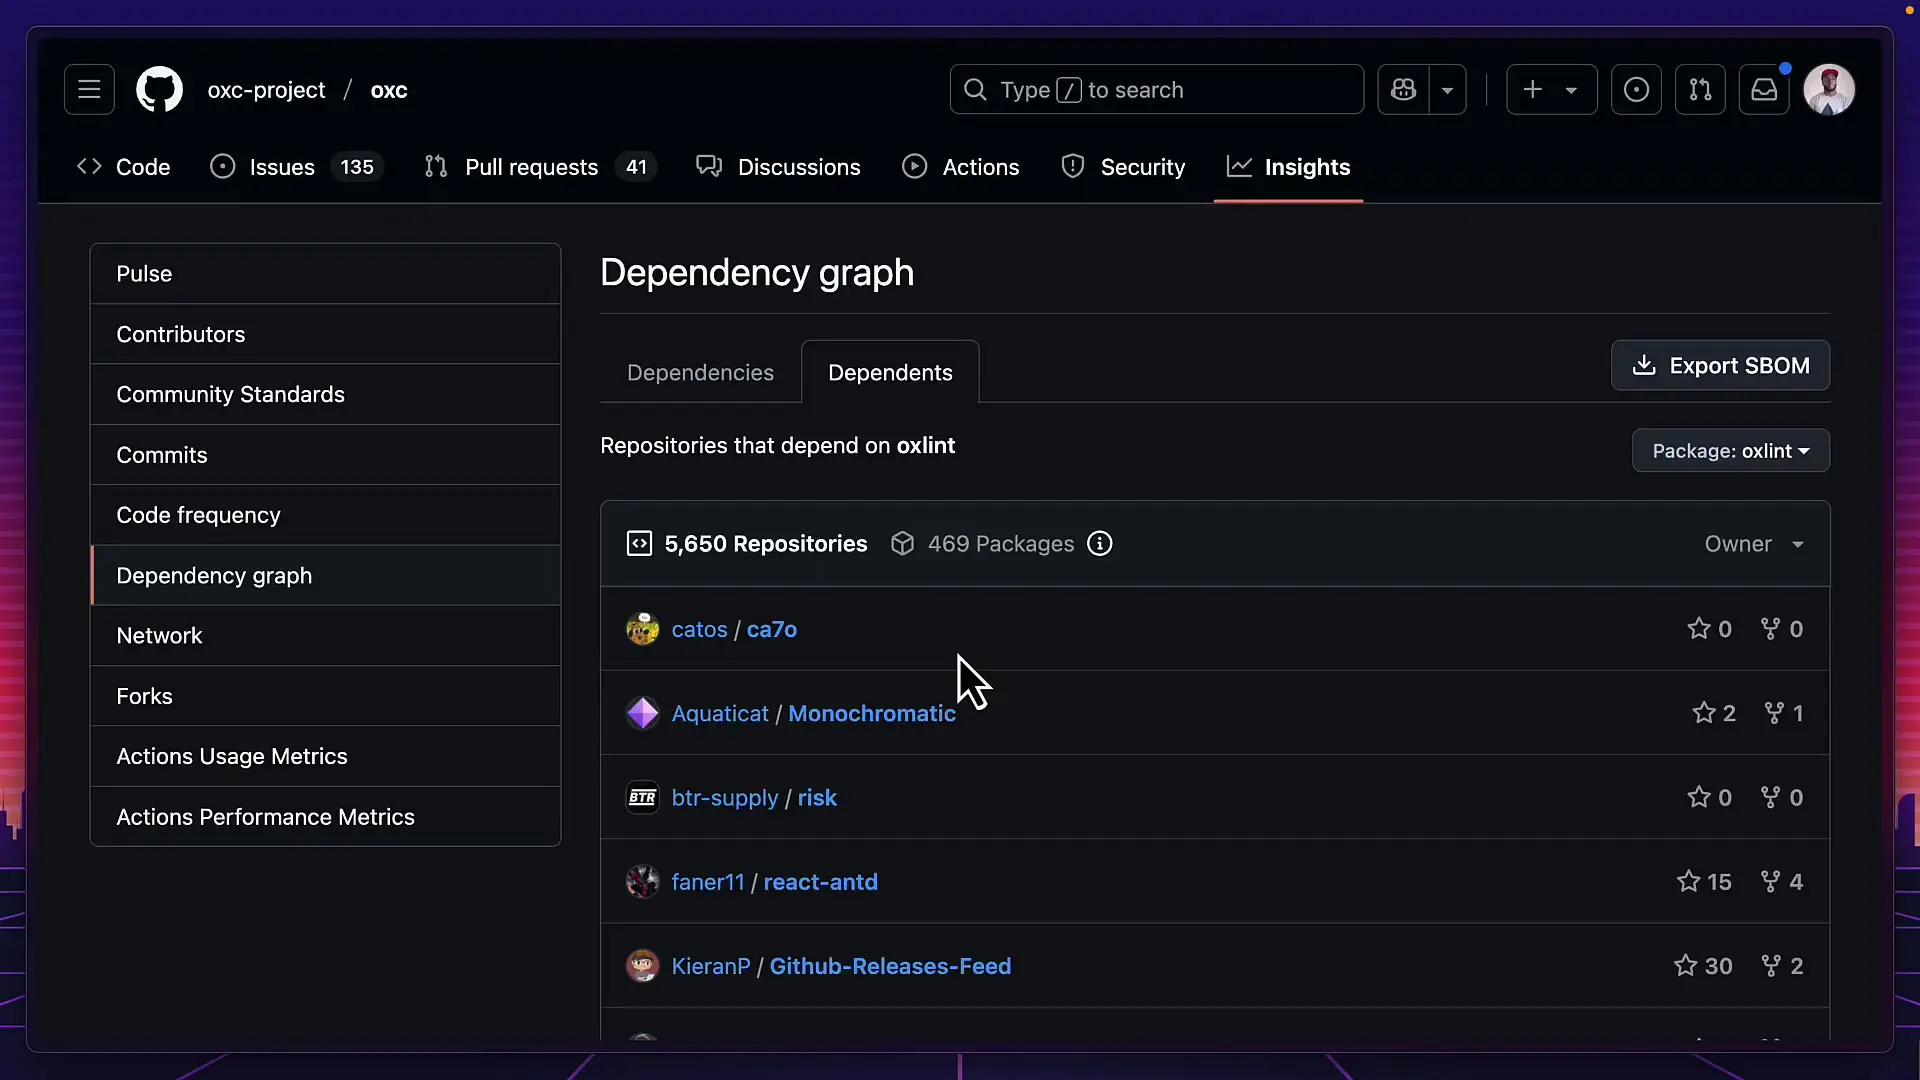The image size is (1920, 1080).
Task: Click the star icon in ca7o row
Action: 1698,628
